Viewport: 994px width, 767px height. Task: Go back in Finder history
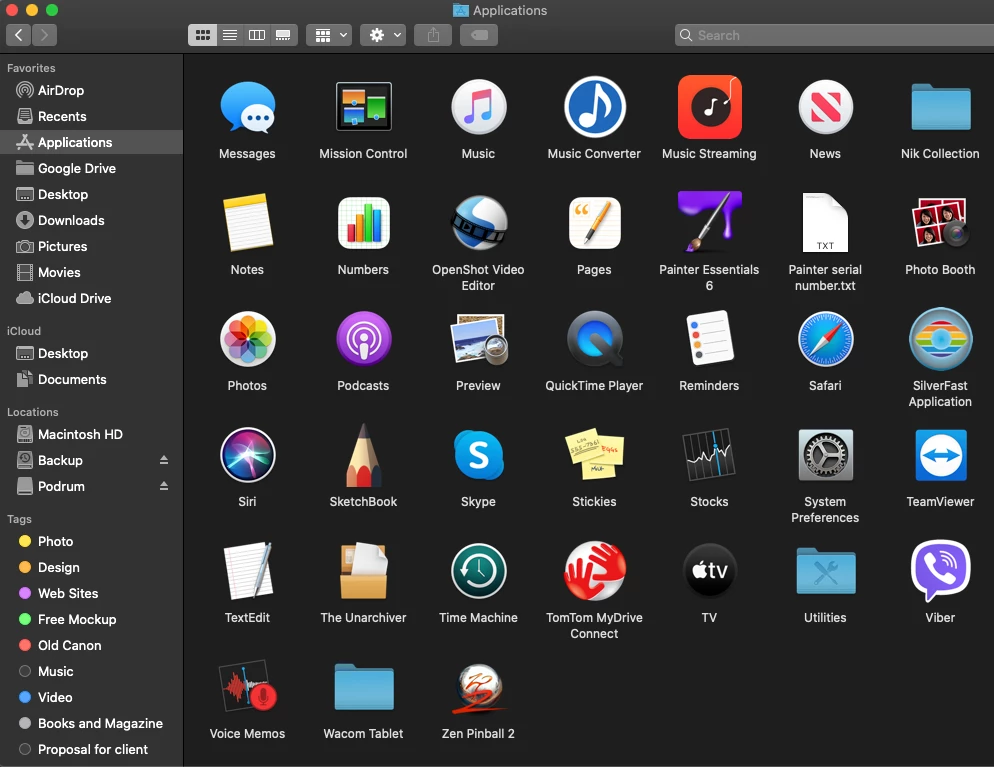click(x=18, y=35)
